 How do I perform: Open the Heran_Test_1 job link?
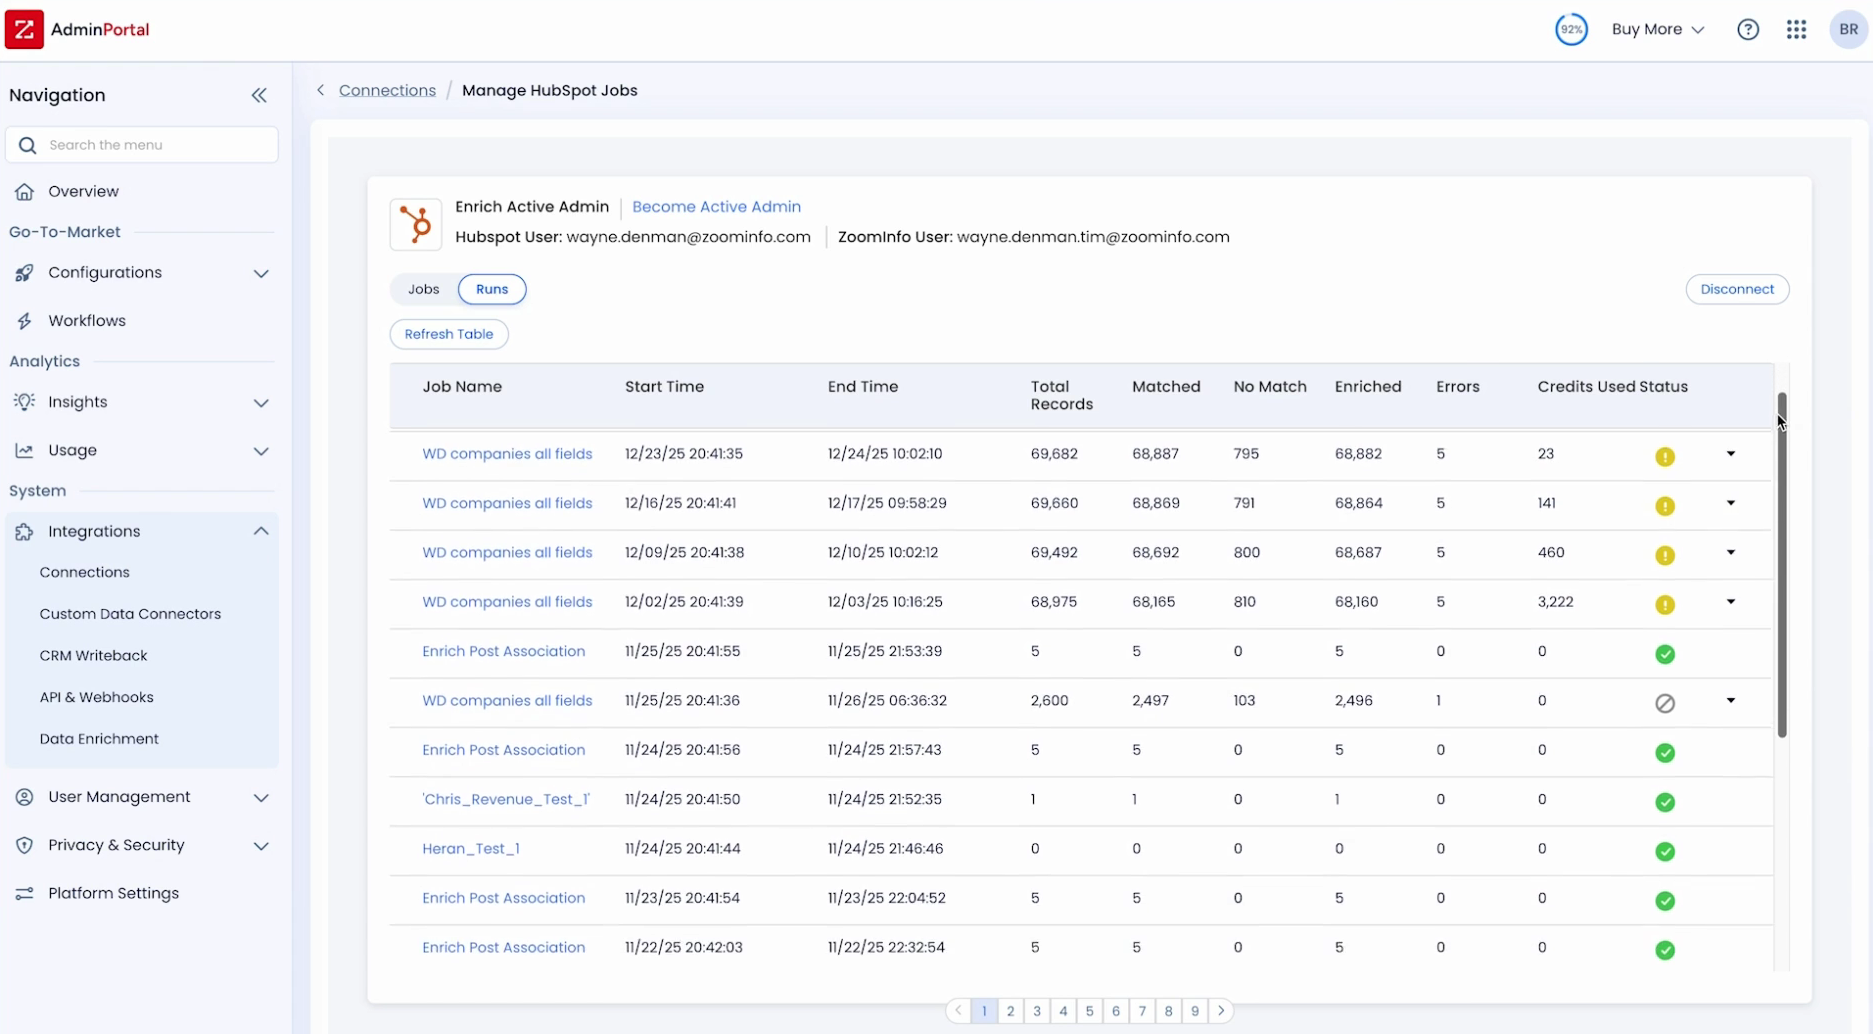[x=471, y=848]
